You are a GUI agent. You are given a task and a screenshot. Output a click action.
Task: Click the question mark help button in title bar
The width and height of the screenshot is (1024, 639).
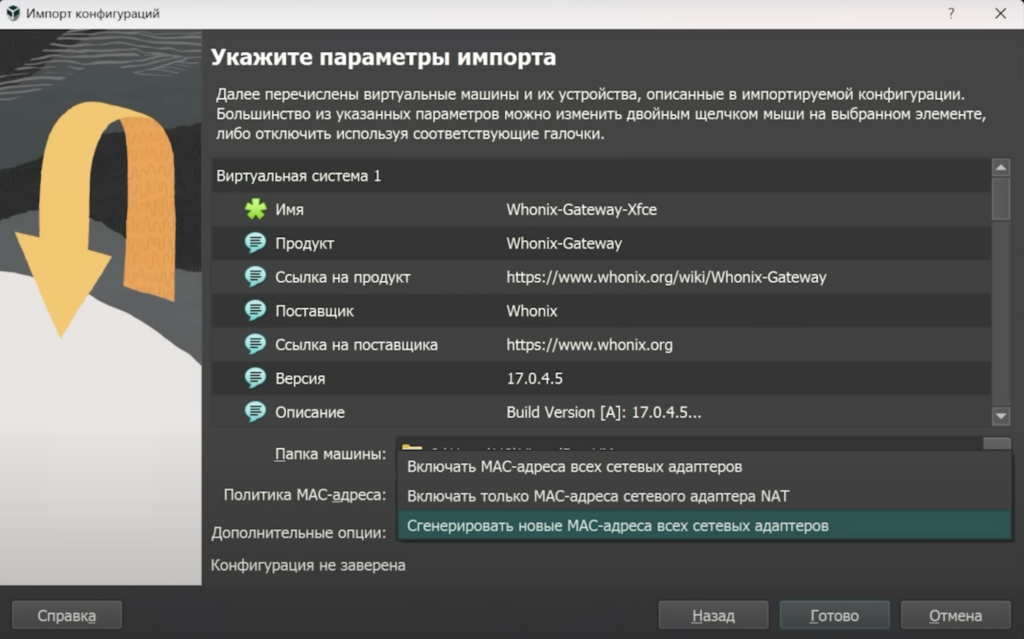coord(951,14)
